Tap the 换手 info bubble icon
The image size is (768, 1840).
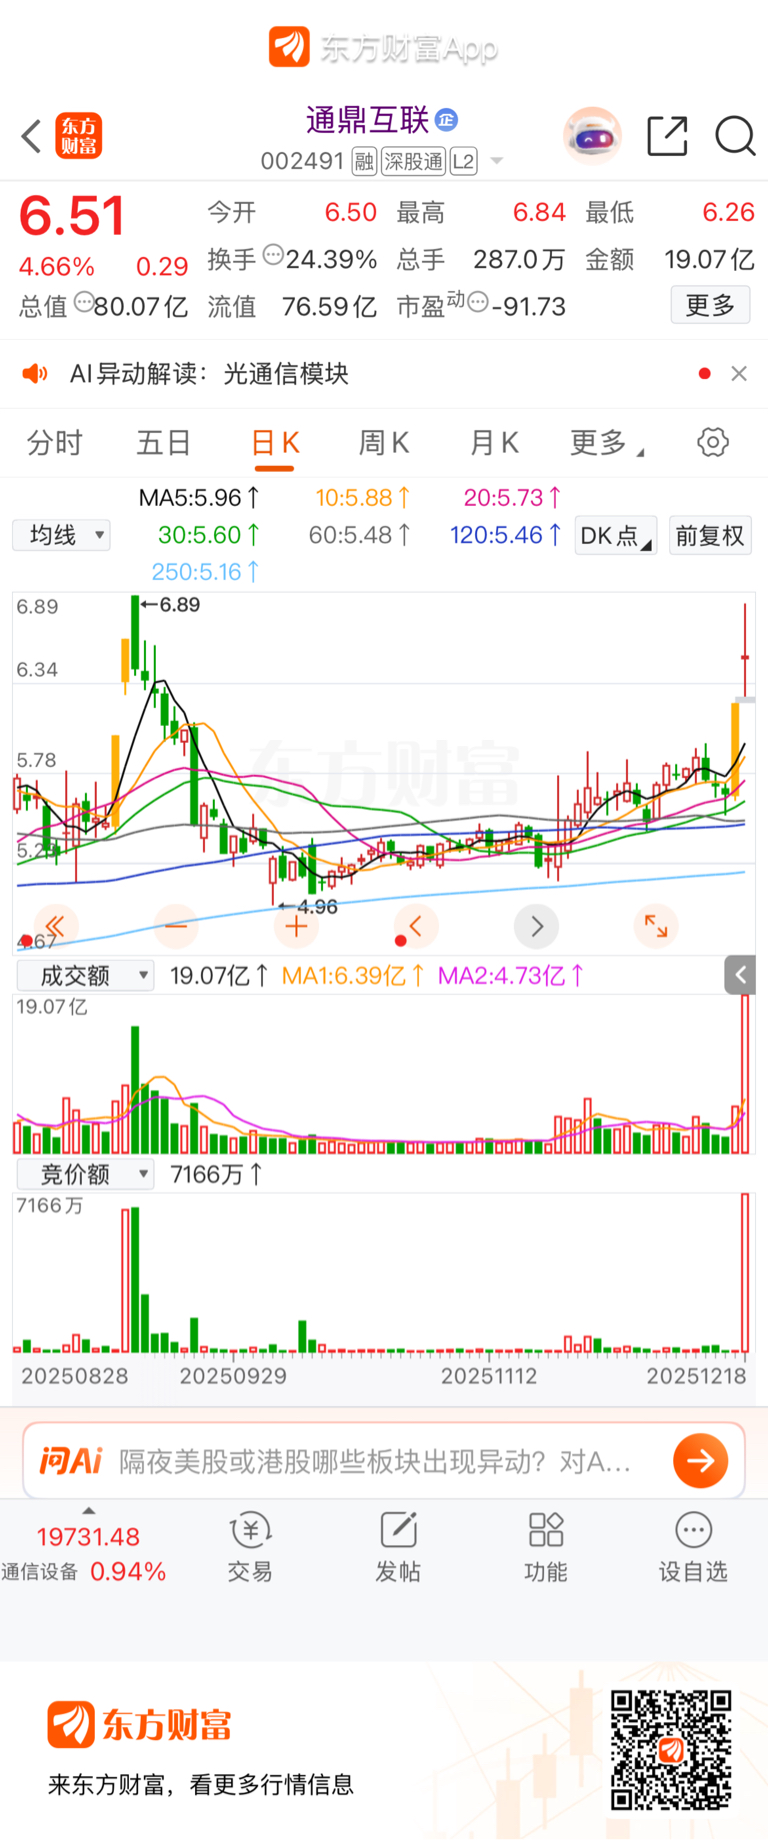point(272,255)
